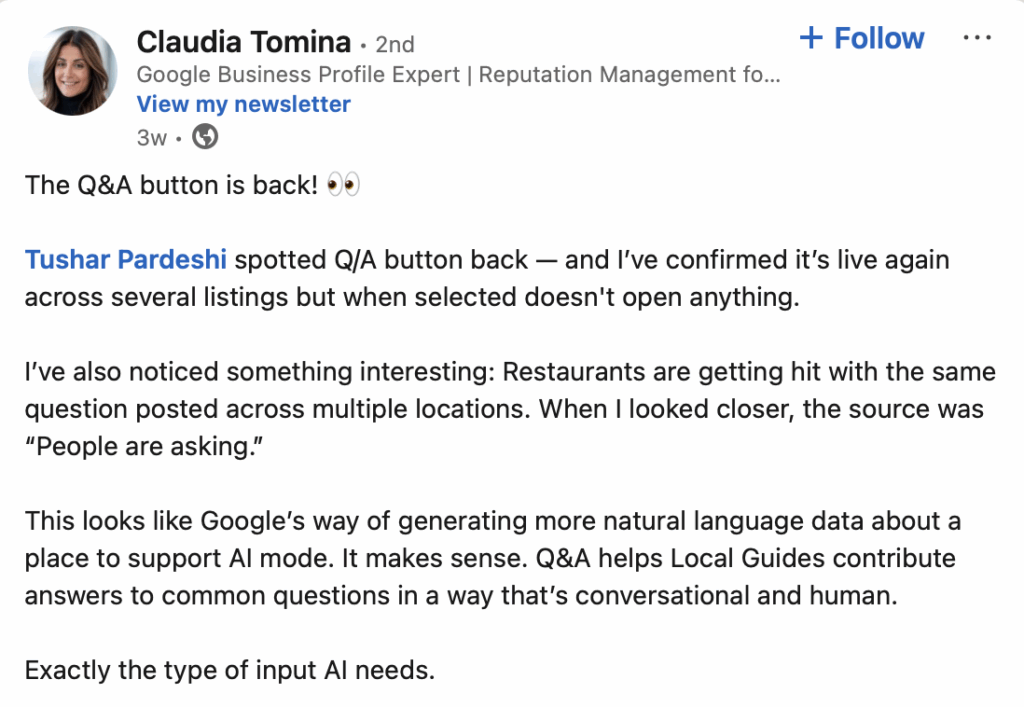
Task: Click the plus icon beside Follow
Action: click(811, 38)
